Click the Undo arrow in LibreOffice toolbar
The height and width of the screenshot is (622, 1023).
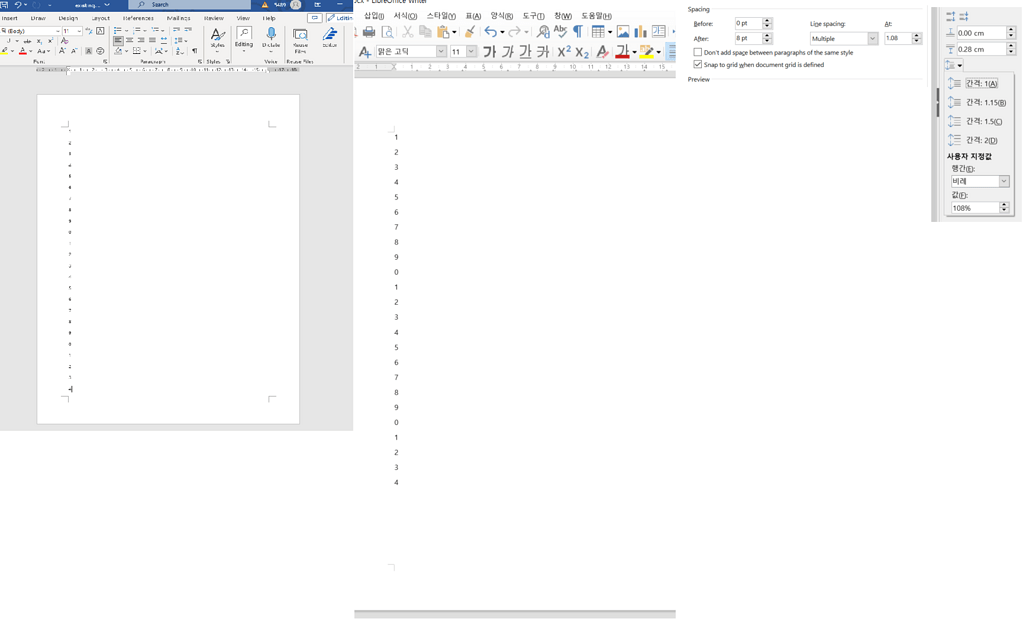pyautogui.click(x=491, y=31)
